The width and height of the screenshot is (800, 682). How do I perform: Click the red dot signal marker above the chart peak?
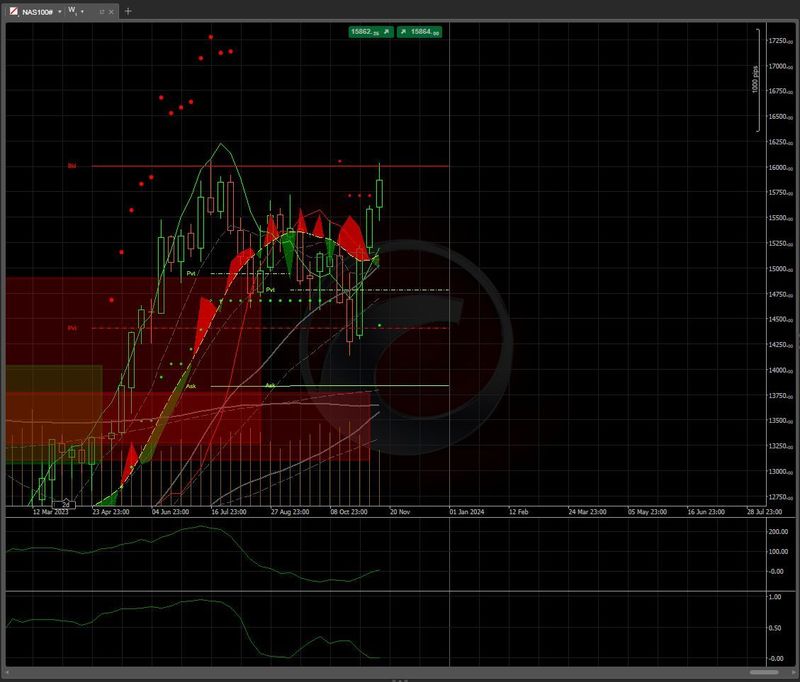pos(211,36)
